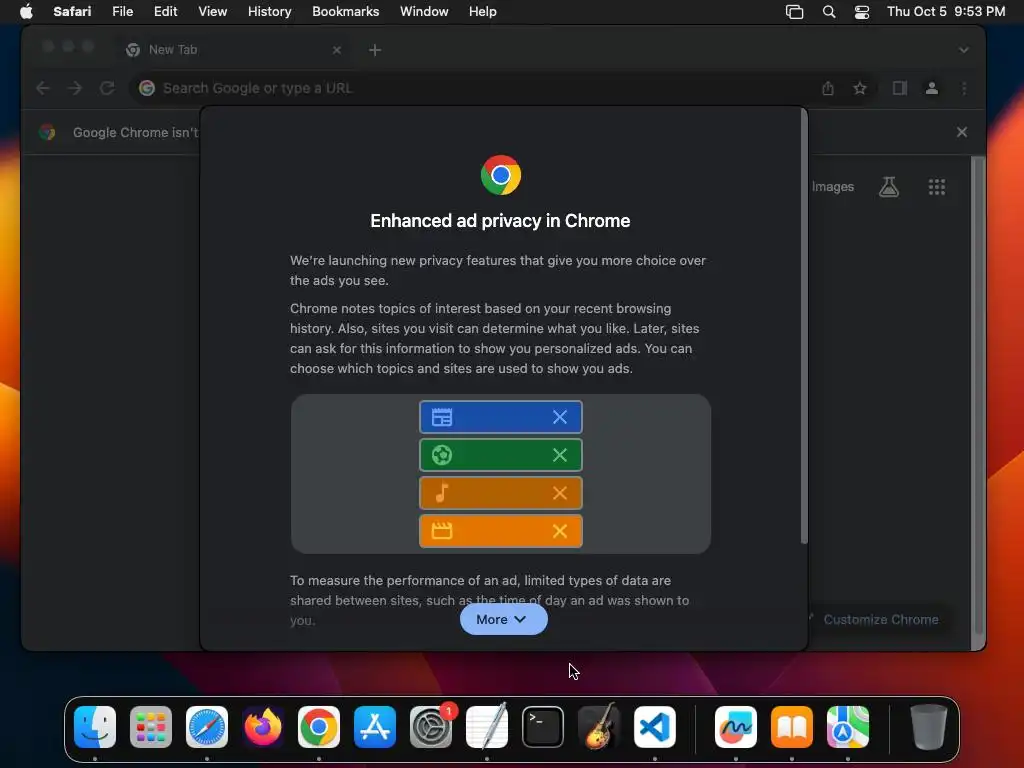
Task: Dismiss the Google Chrome isn't default infobar
Action: coord(962,132)
